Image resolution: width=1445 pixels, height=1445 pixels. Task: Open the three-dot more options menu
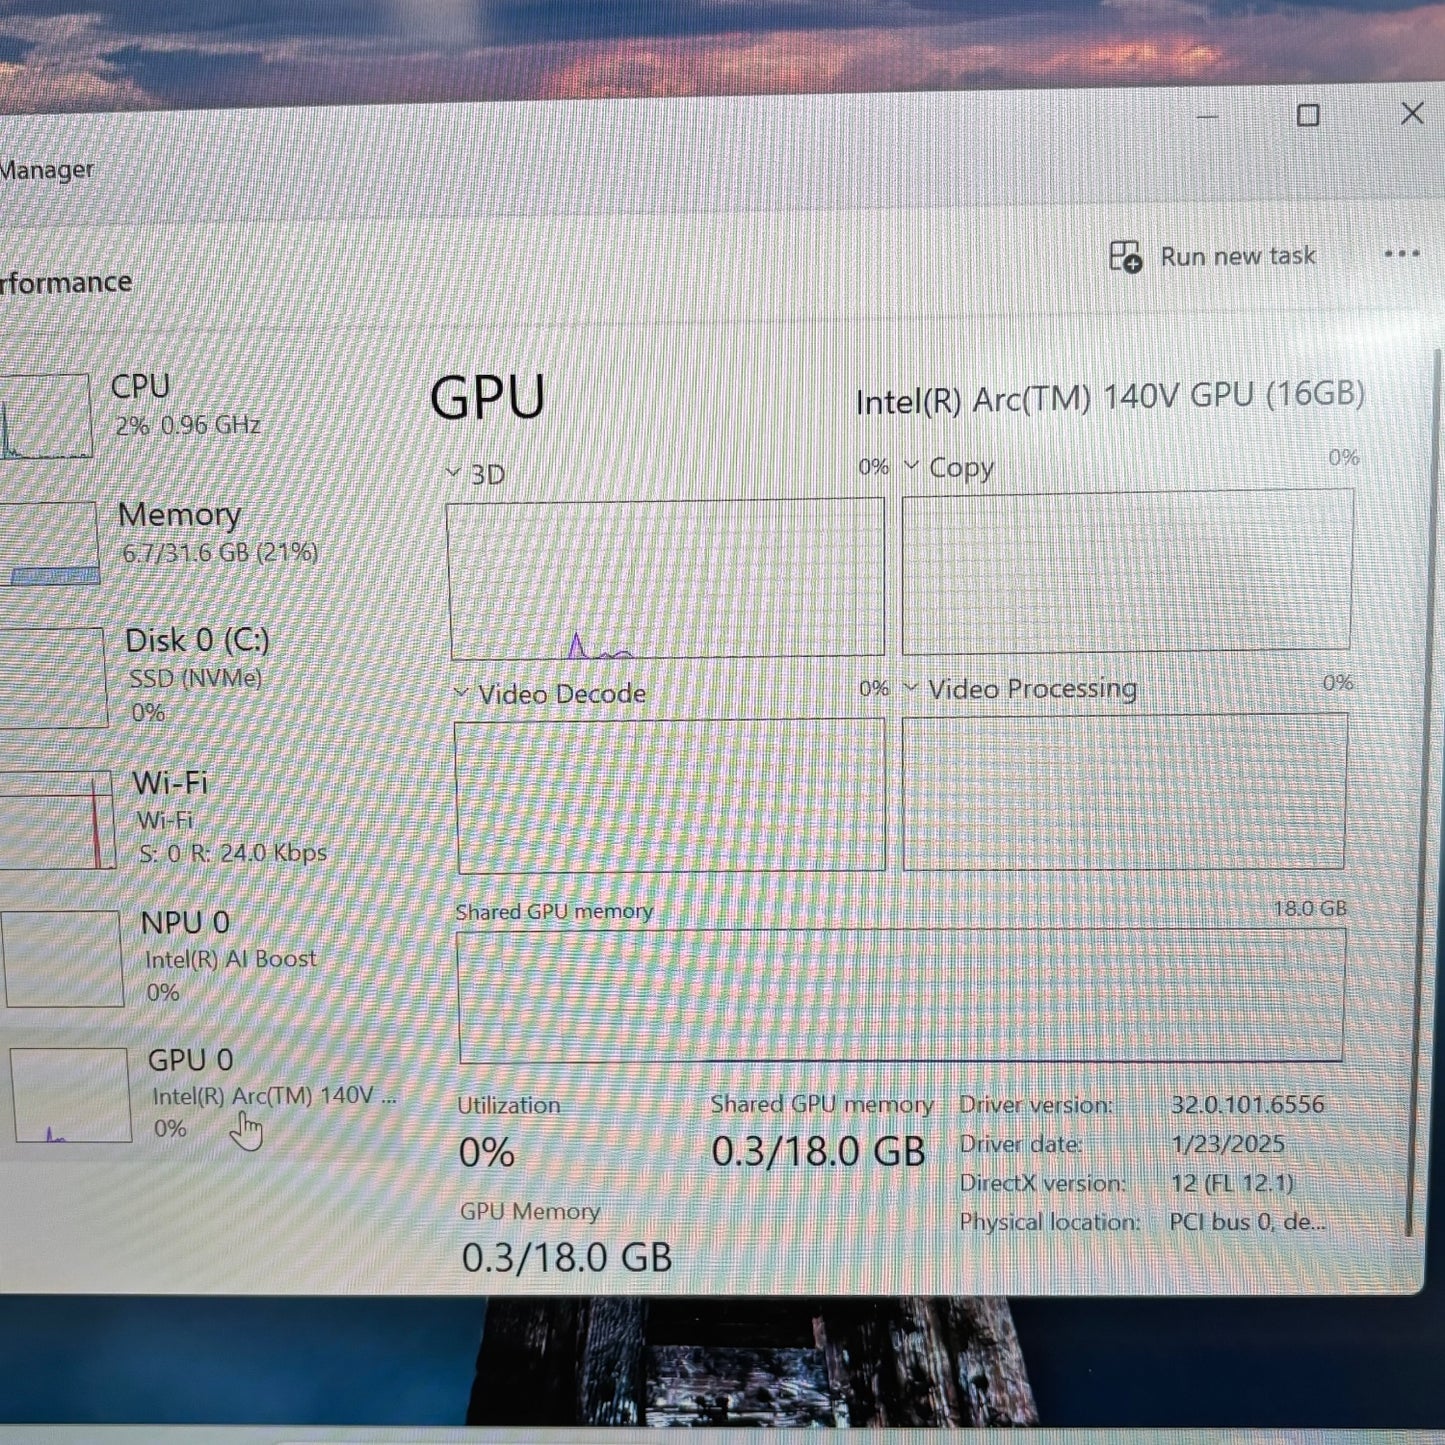(x=1401, y=254)
